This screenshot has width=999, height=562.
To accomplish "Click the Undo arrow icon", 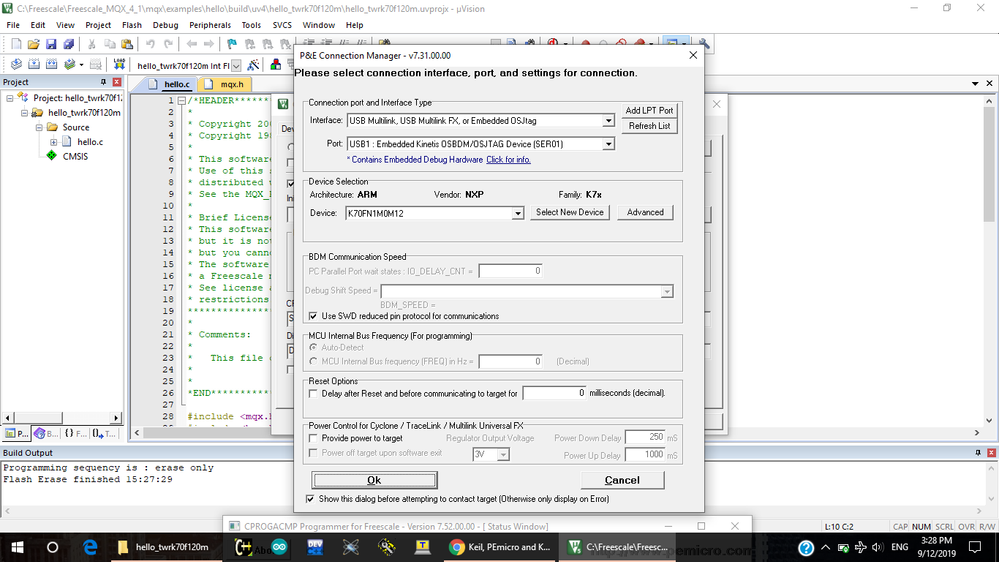I will (x=150, y=44).
